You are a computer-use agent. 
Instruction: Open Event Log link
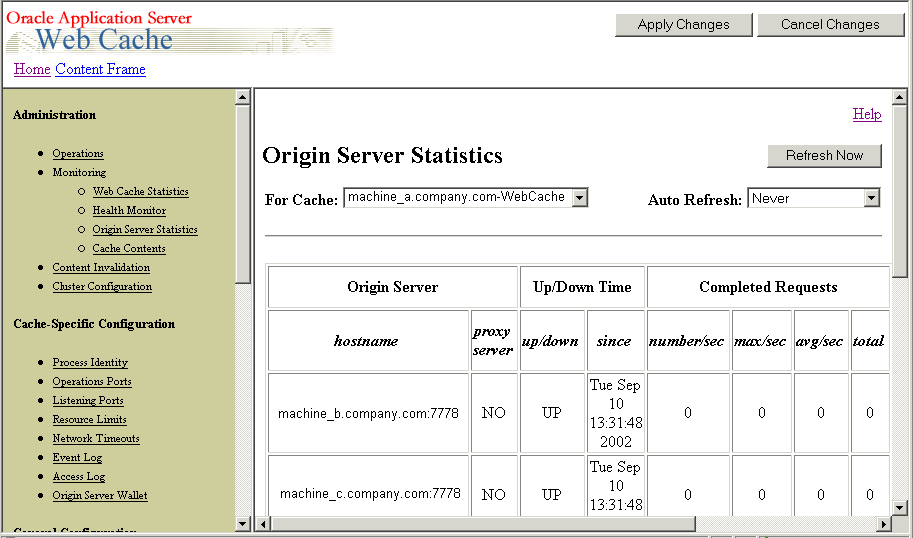point(77,458)
